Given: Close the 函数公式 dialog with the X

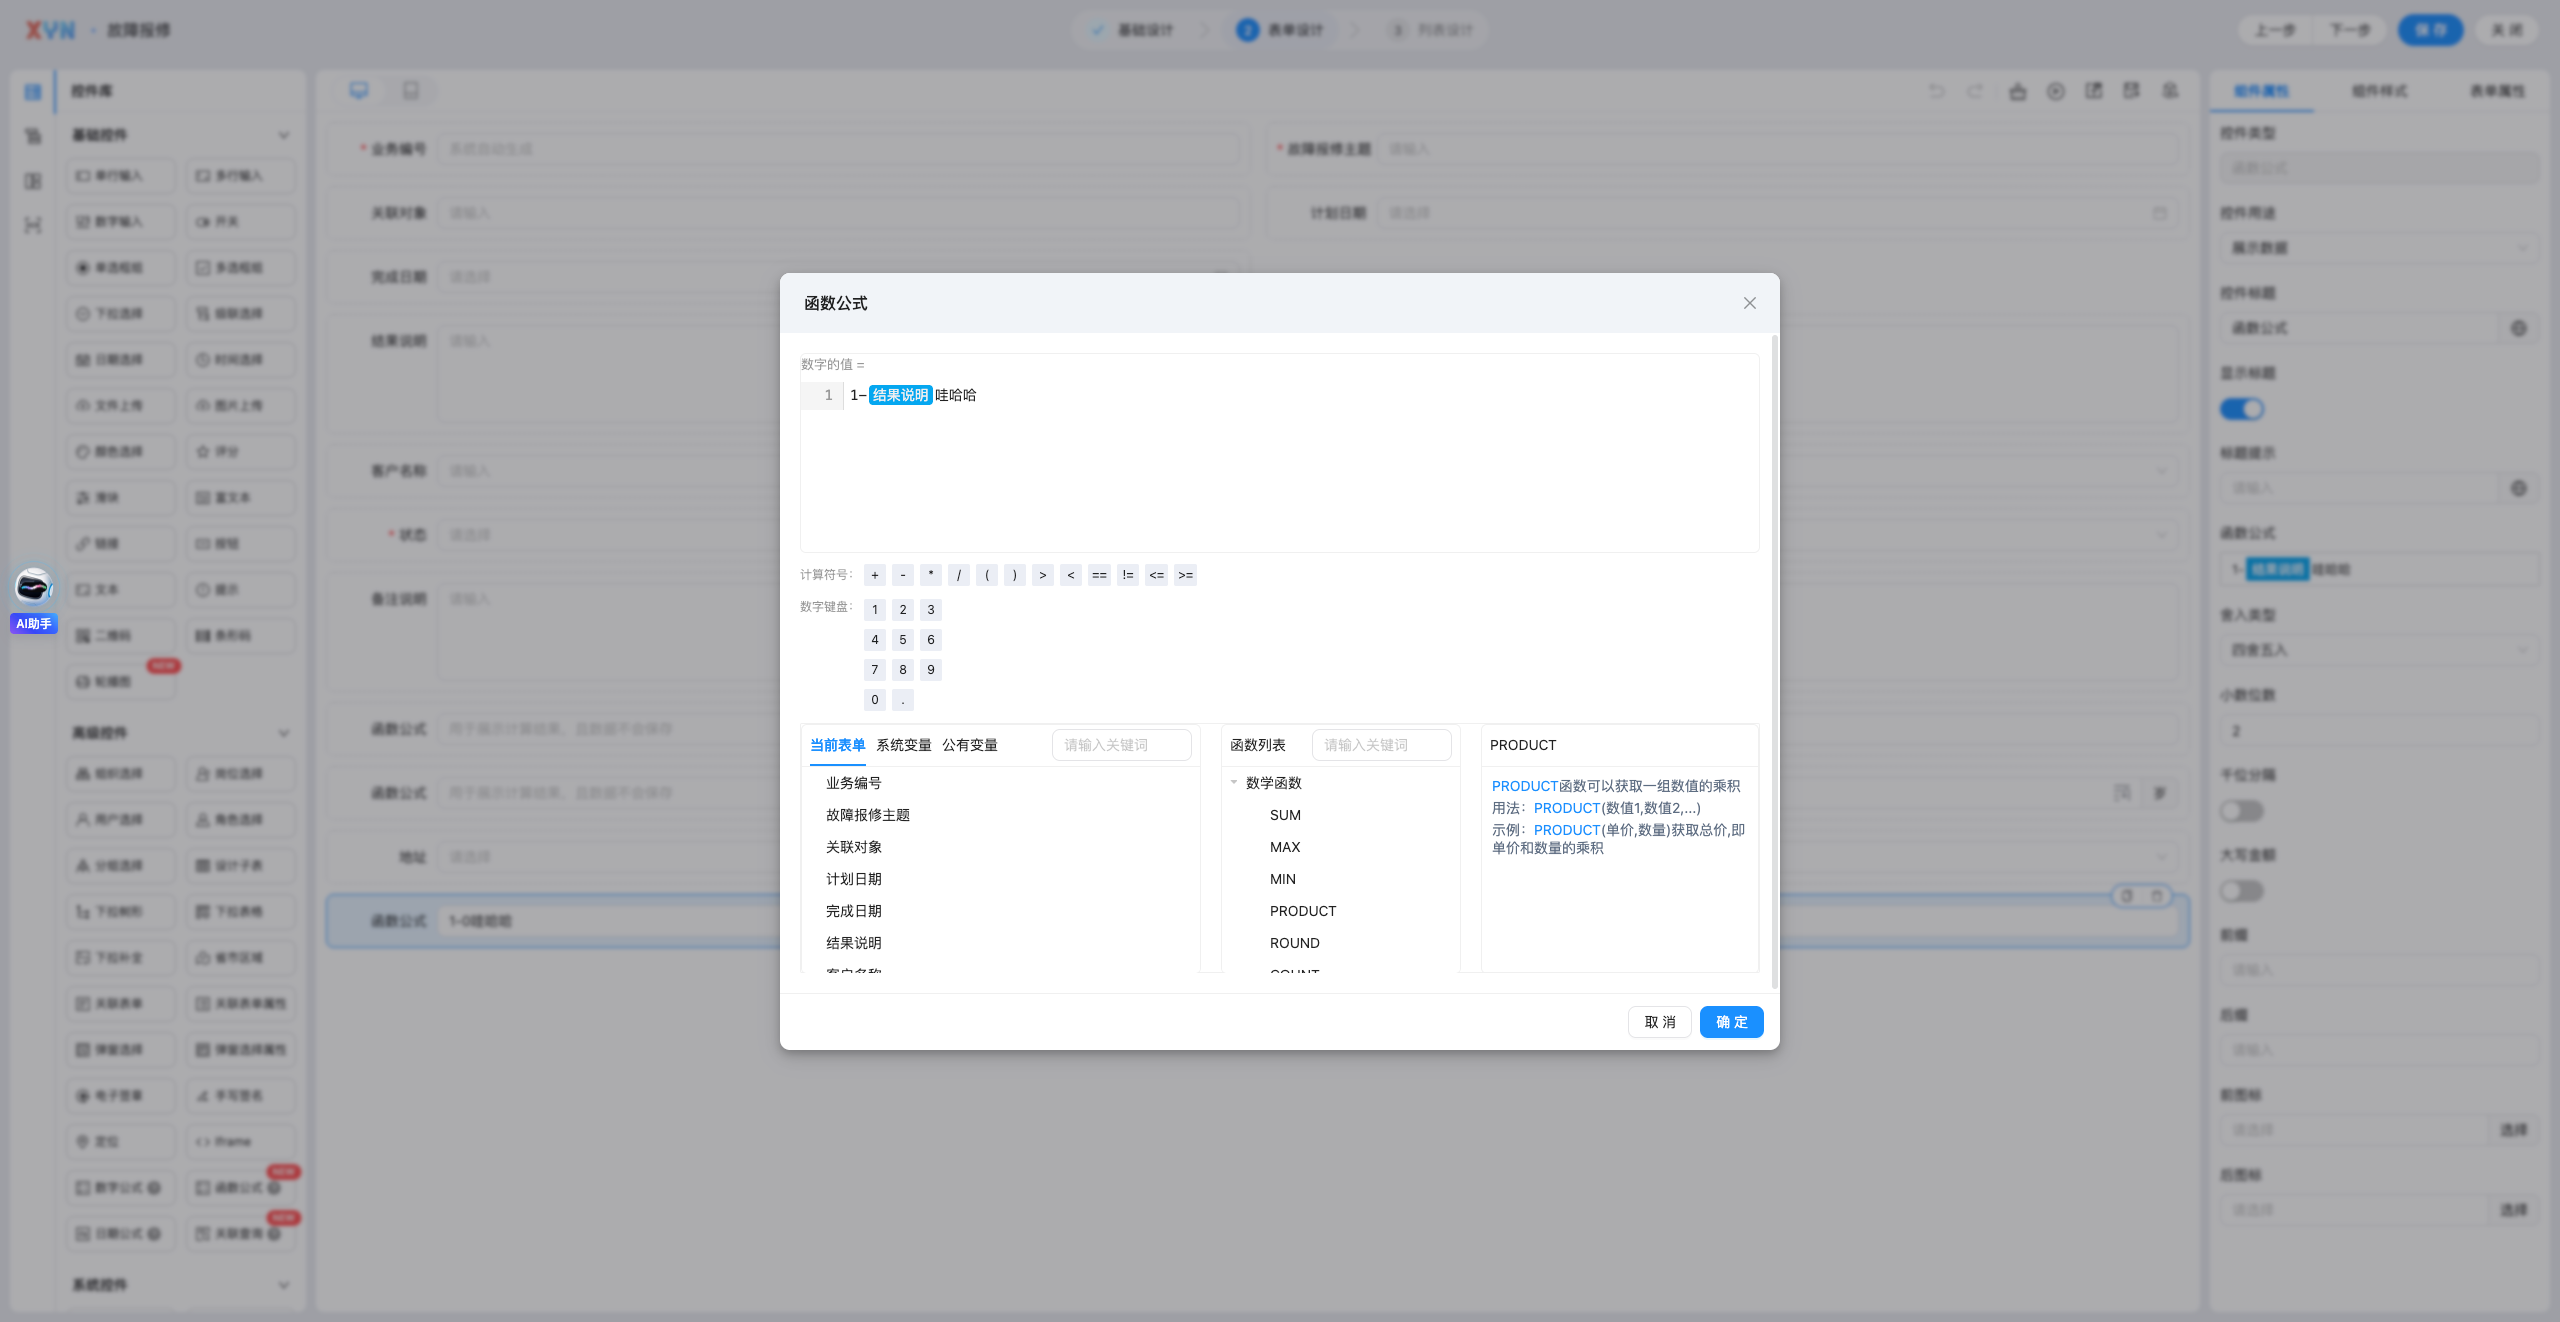Looking at the screenshot, I should tap(1749, 303).
